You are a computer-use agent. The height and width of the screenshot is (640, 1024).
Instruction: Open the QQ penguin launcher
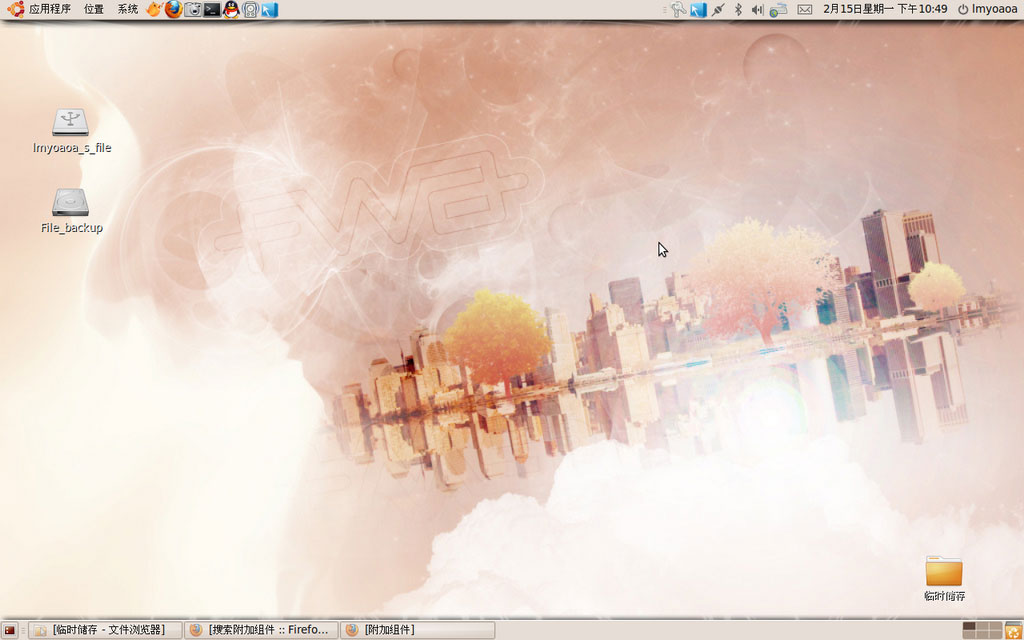(x=231, y=9)
